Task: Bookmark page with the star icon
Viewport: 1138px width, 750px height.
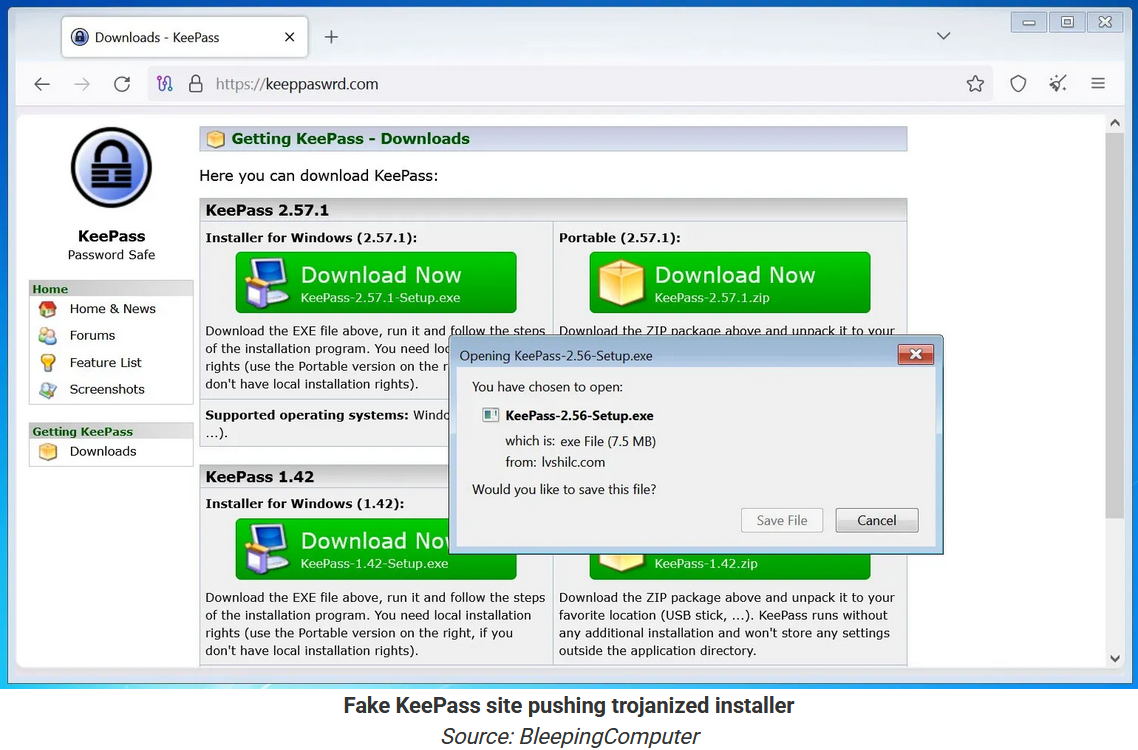Action: coord(975,84)
